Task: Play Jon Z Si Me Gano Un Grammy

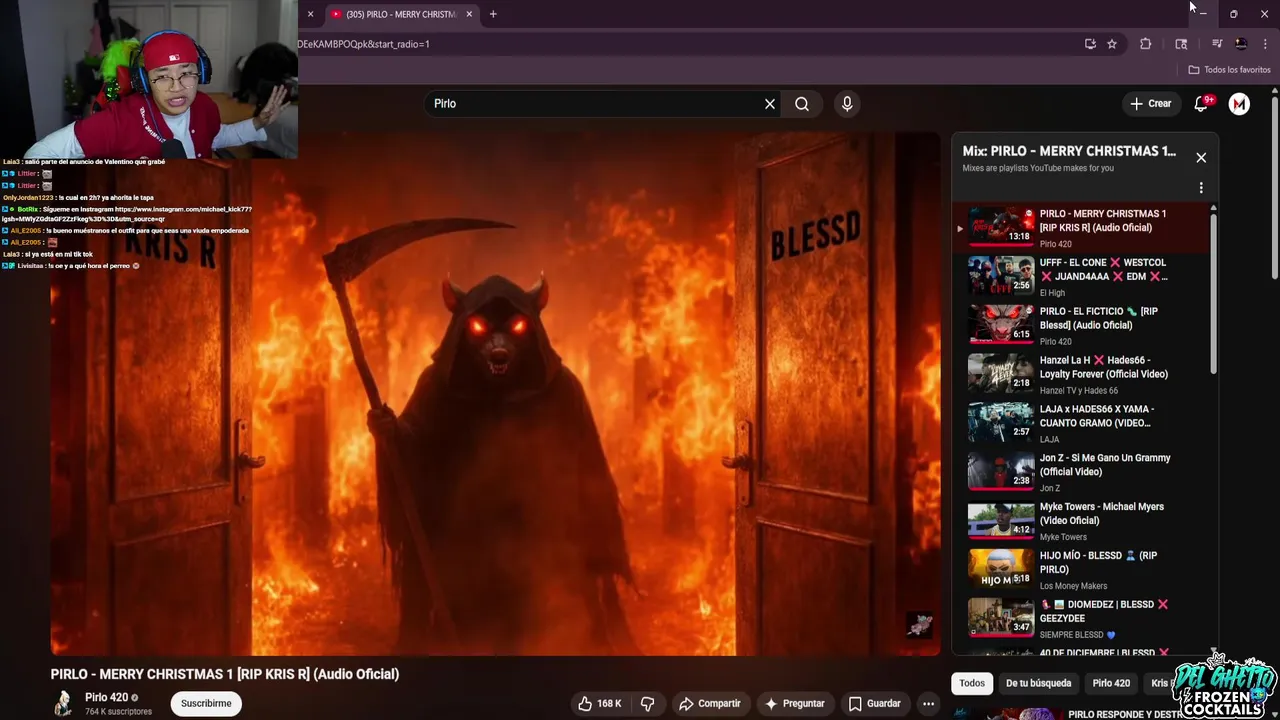Action: pos(1080,473)
